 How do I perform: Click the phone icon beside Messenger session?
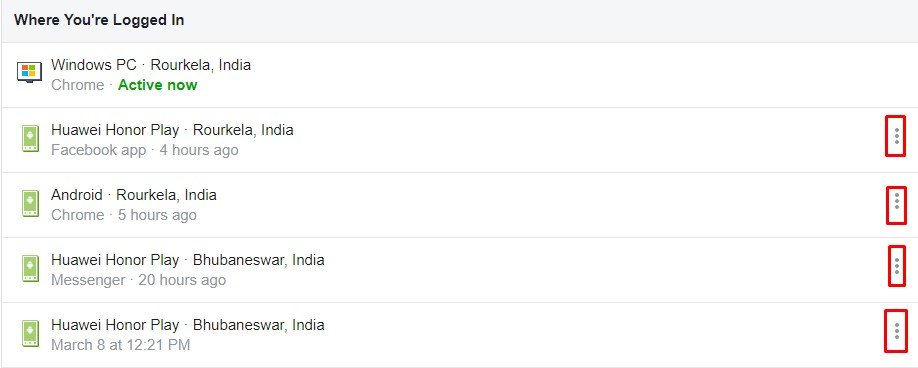pos(30,269)
